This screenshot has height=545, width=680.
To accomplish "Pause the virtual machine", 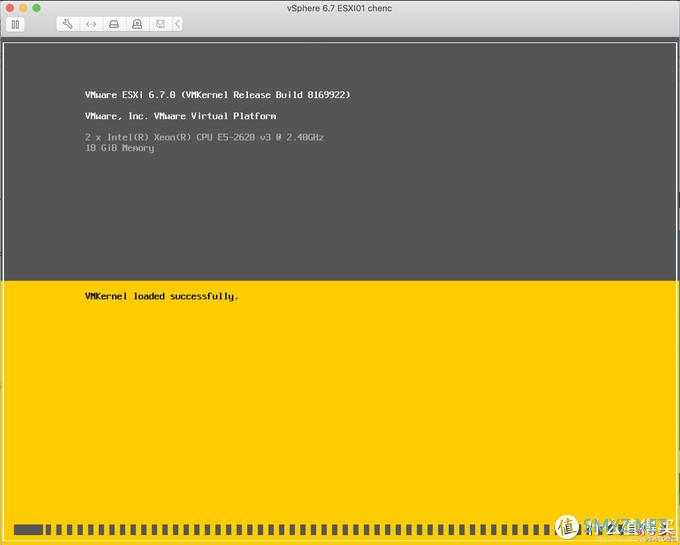I will (15, 24).
